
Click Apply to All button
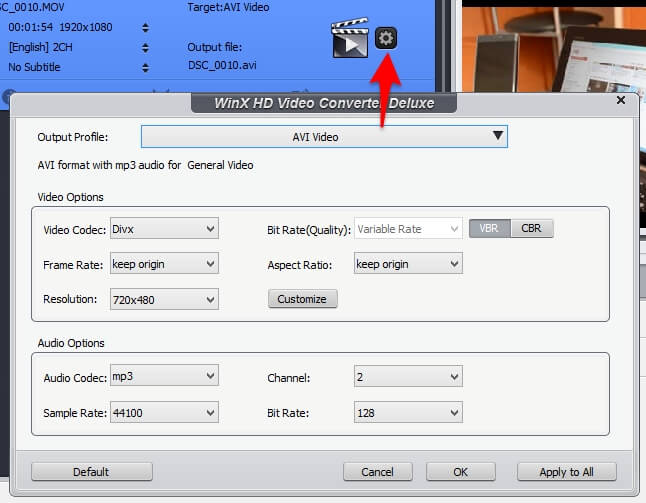point(566,472)
